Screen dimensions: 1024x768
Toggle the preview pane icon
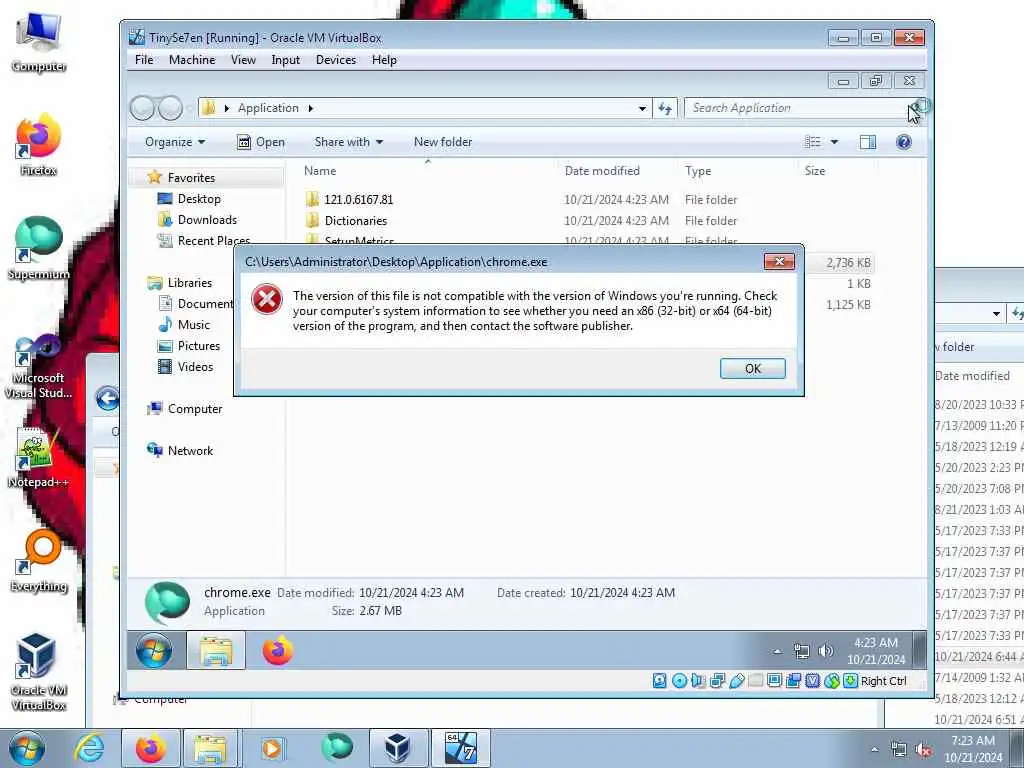[867, 142]
